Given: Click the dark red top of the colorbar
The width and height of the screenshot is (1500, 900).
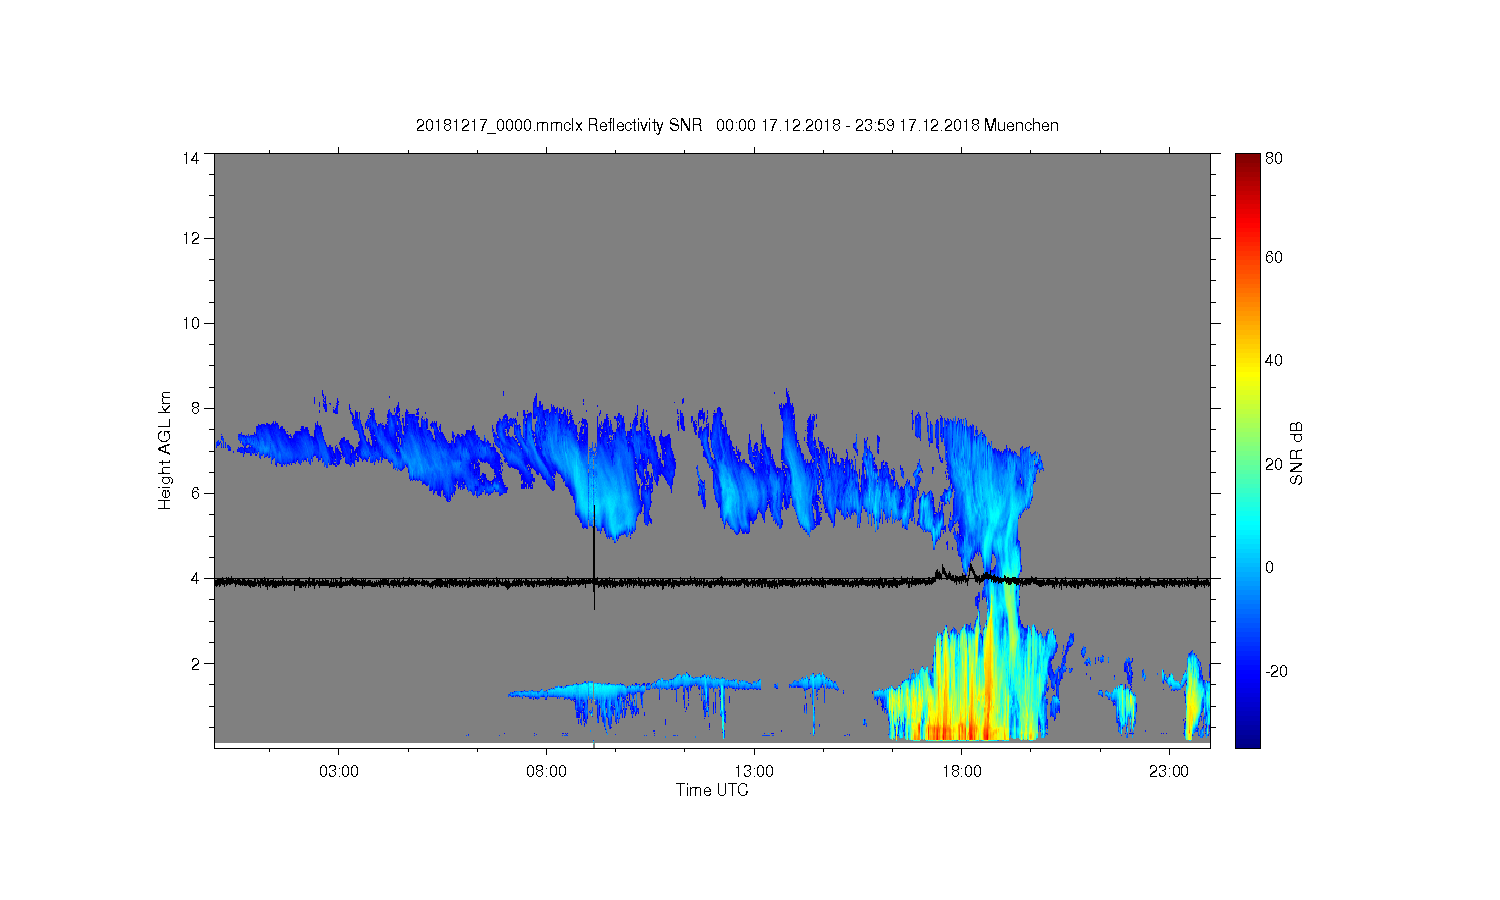Looking at the screenshot, I should point(1247,162).
